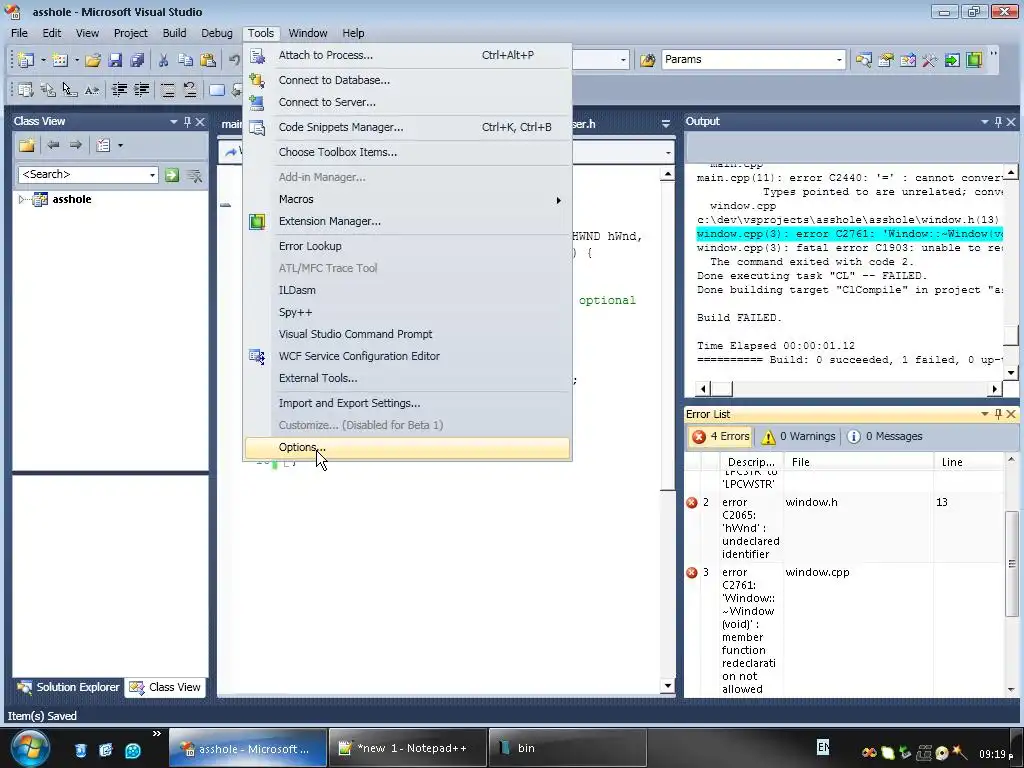Open the Properties Window toolbar icon
The height and width of the screenshot is (768, 1024).
point(886,60)
